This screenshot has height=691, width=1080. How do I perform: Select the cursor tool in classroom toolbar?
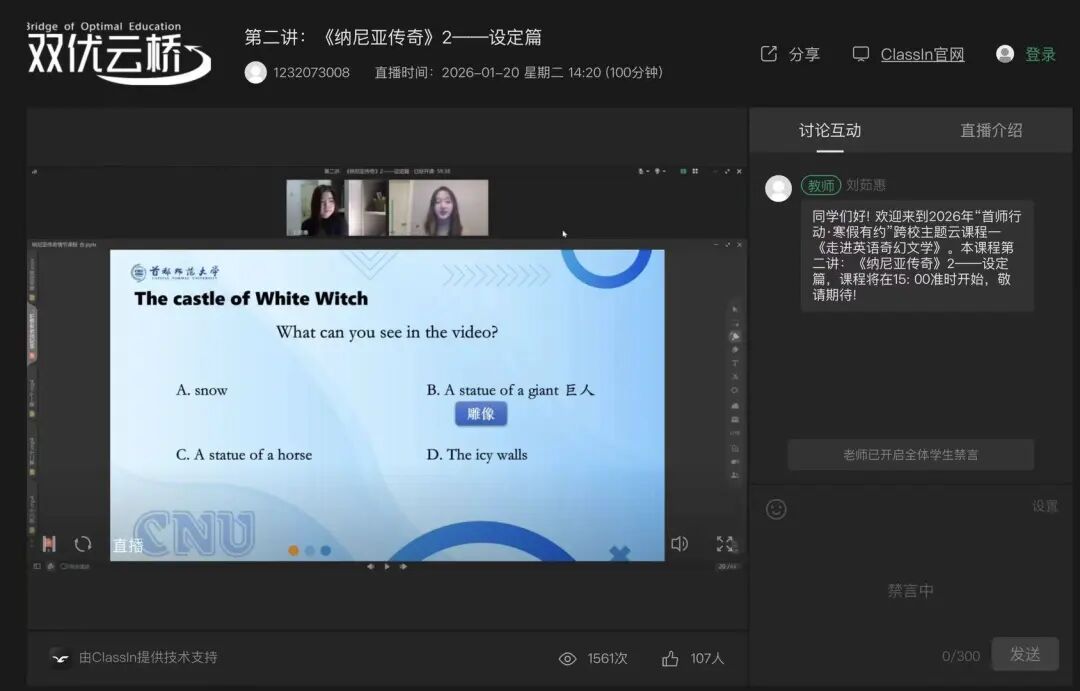tap(735, 309)
